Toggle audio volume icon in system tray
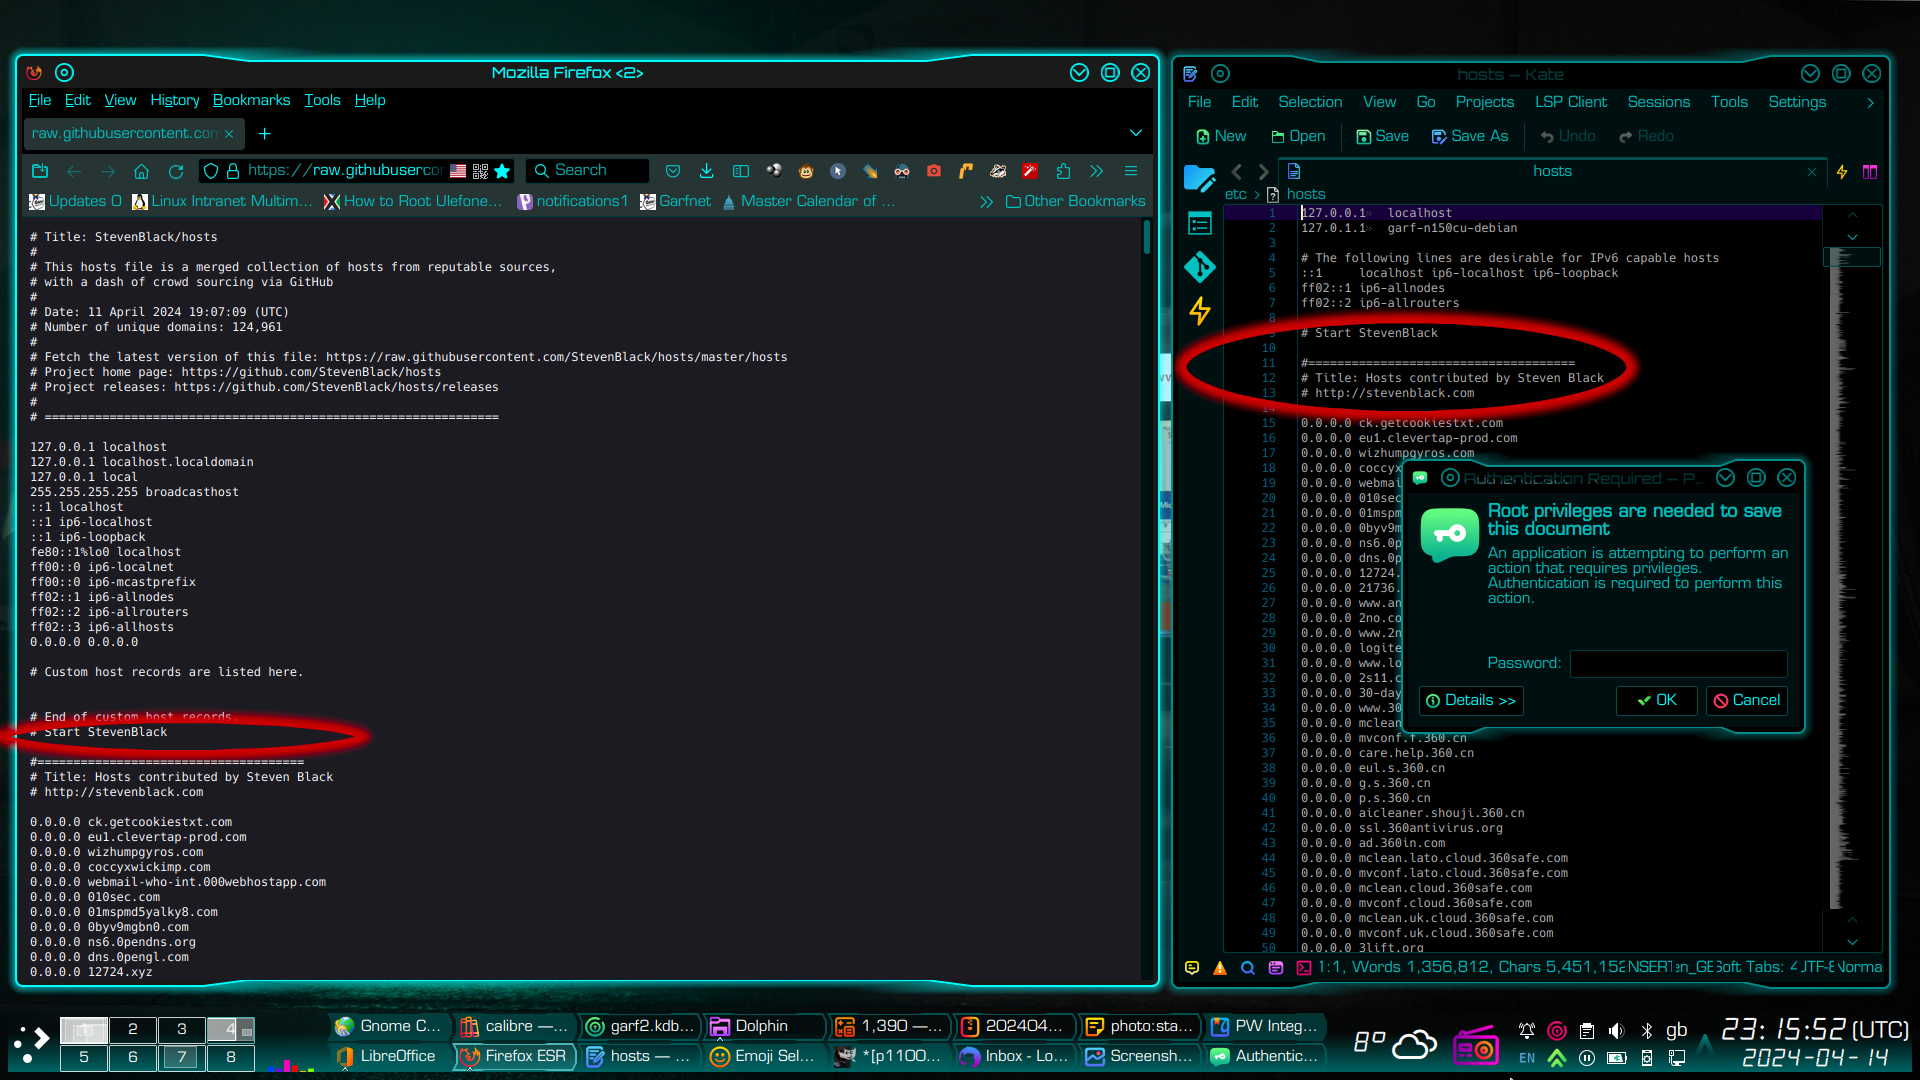Viewport: 1920px width, 1080px height. point(1616,1031)
